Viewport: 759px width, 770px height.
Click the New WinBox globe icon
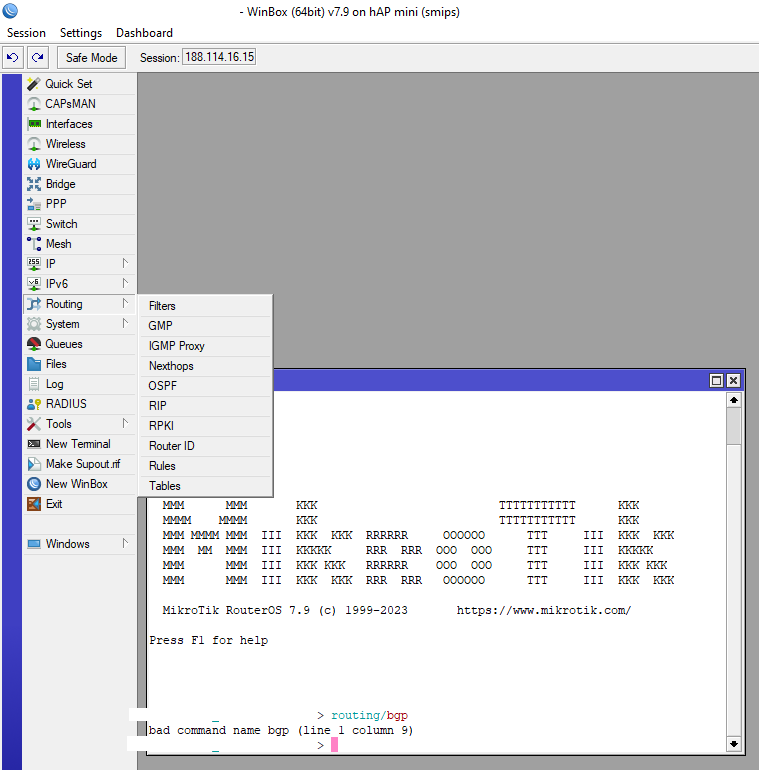pos(34,484)
